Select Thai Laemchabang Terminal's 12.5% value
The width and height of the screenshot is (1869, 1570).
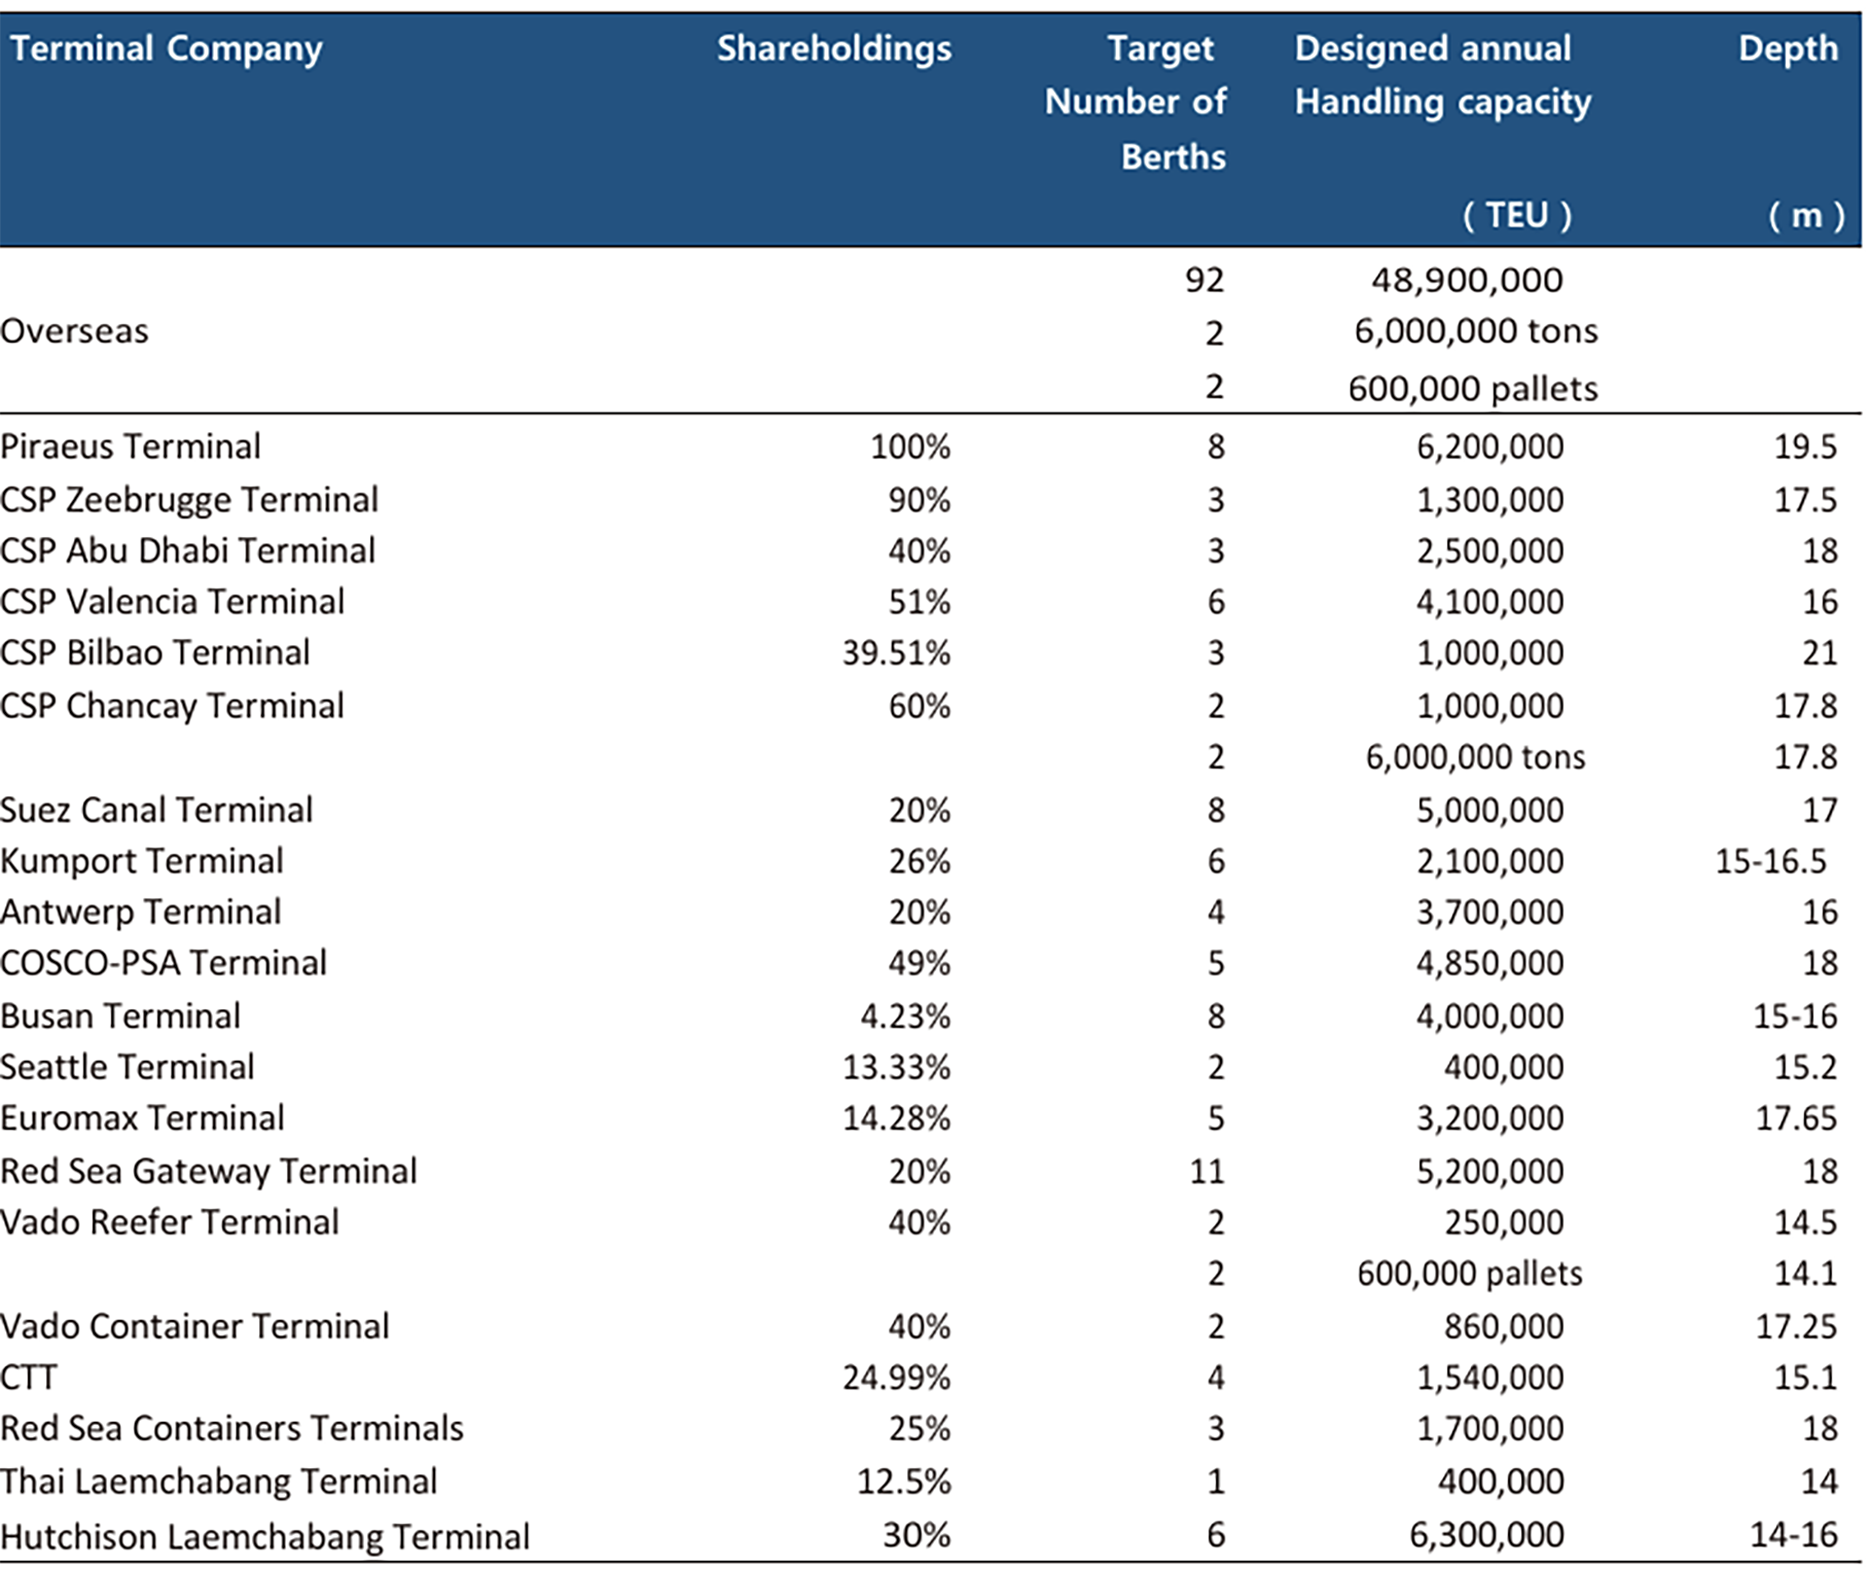click(x=904, y=1481)
